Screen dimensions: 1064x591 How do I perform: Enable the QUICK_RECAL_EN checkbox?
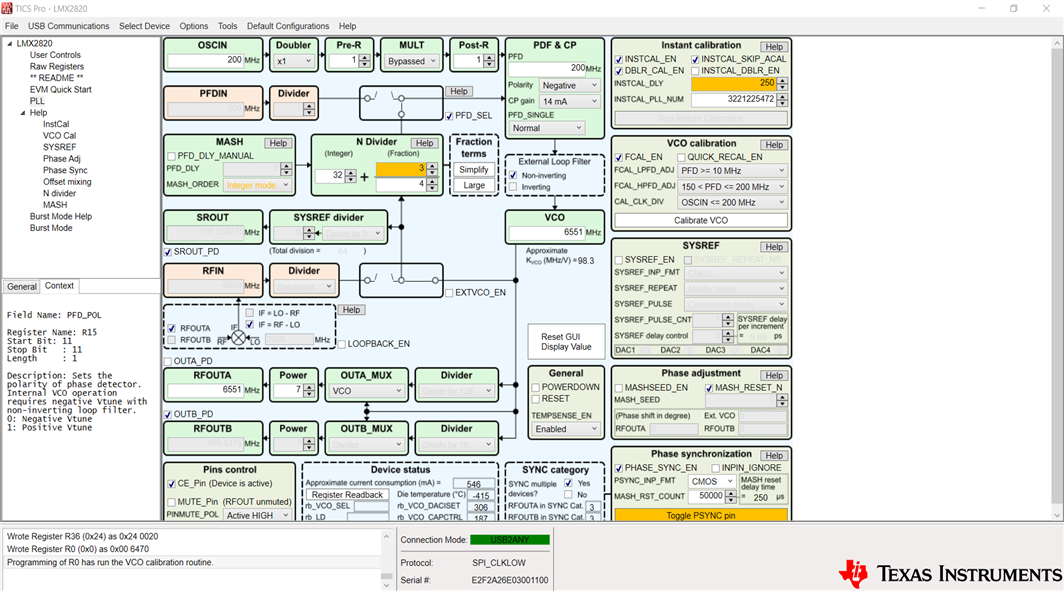pyautogui.click(x=681, y=157)
